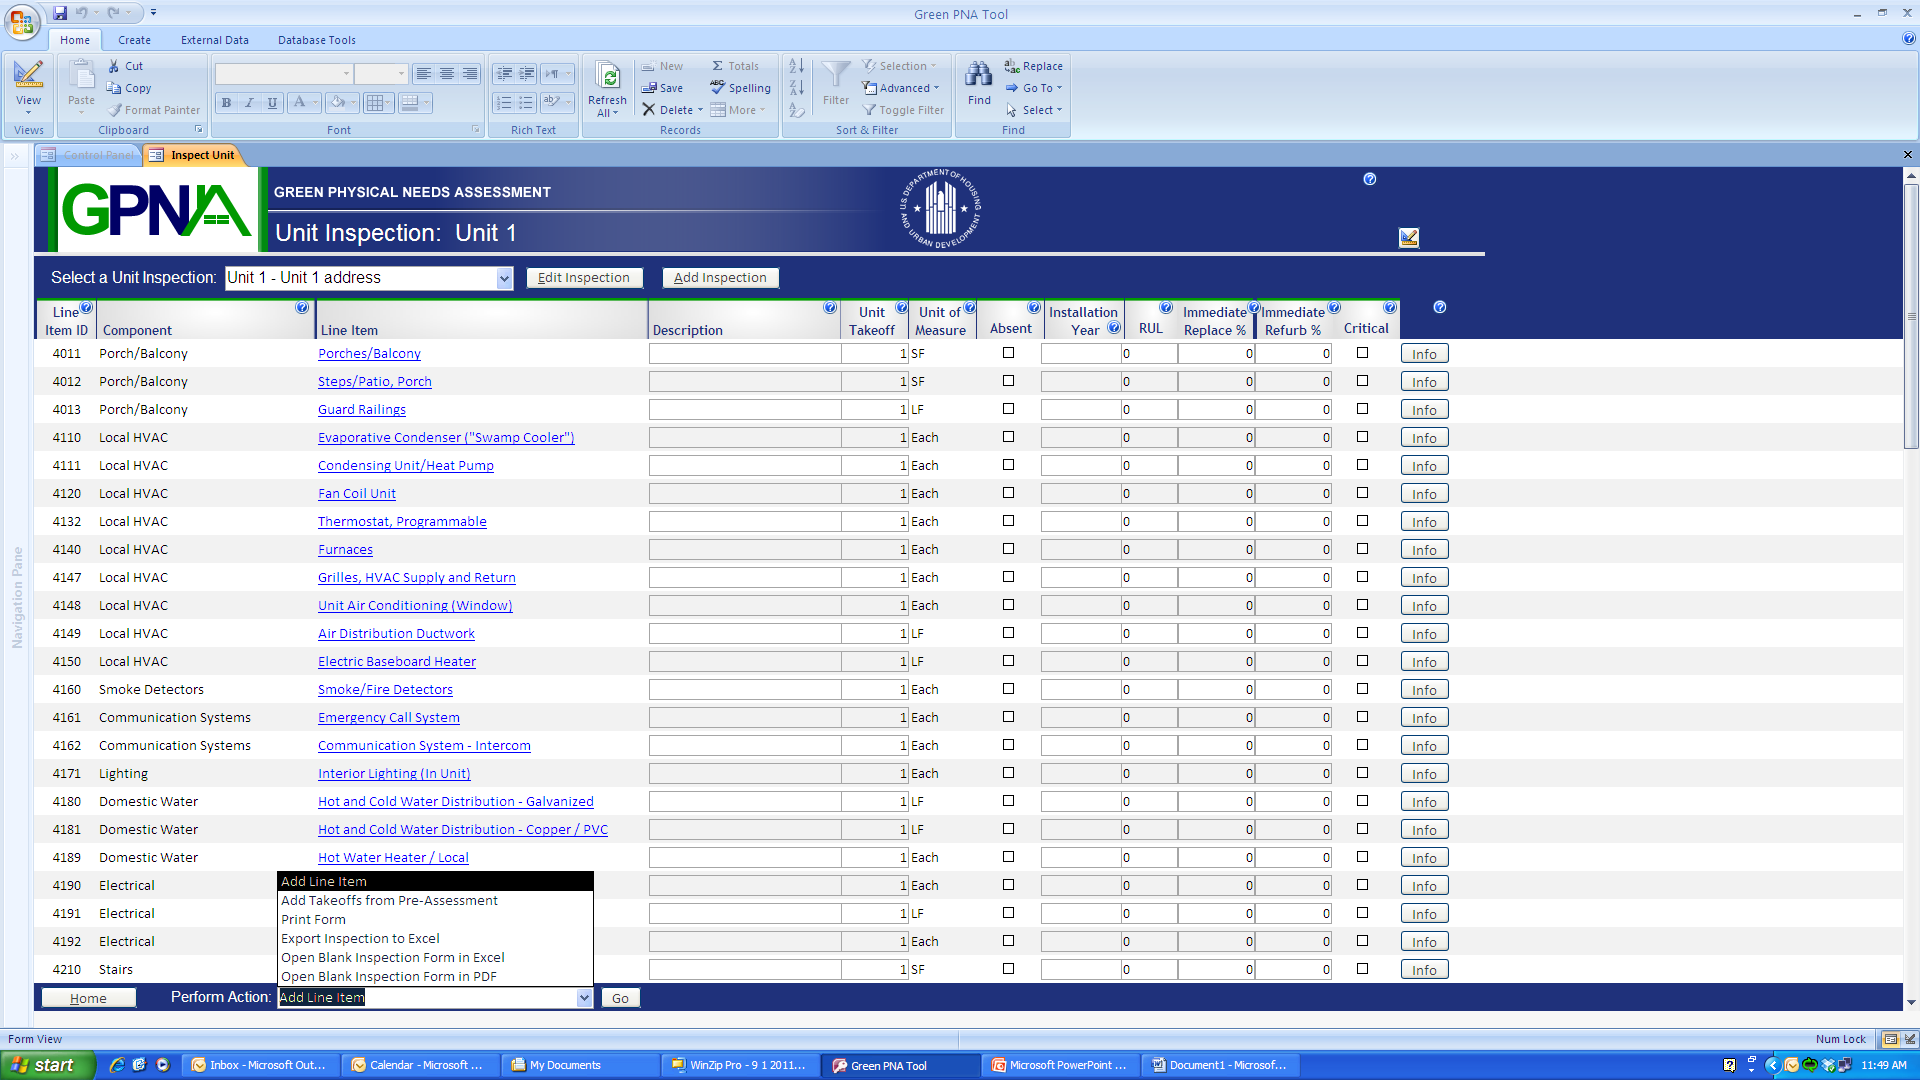Click the Find binoculars icon
This screenshot has width=1920, height=1080.
tap(978, 75)
